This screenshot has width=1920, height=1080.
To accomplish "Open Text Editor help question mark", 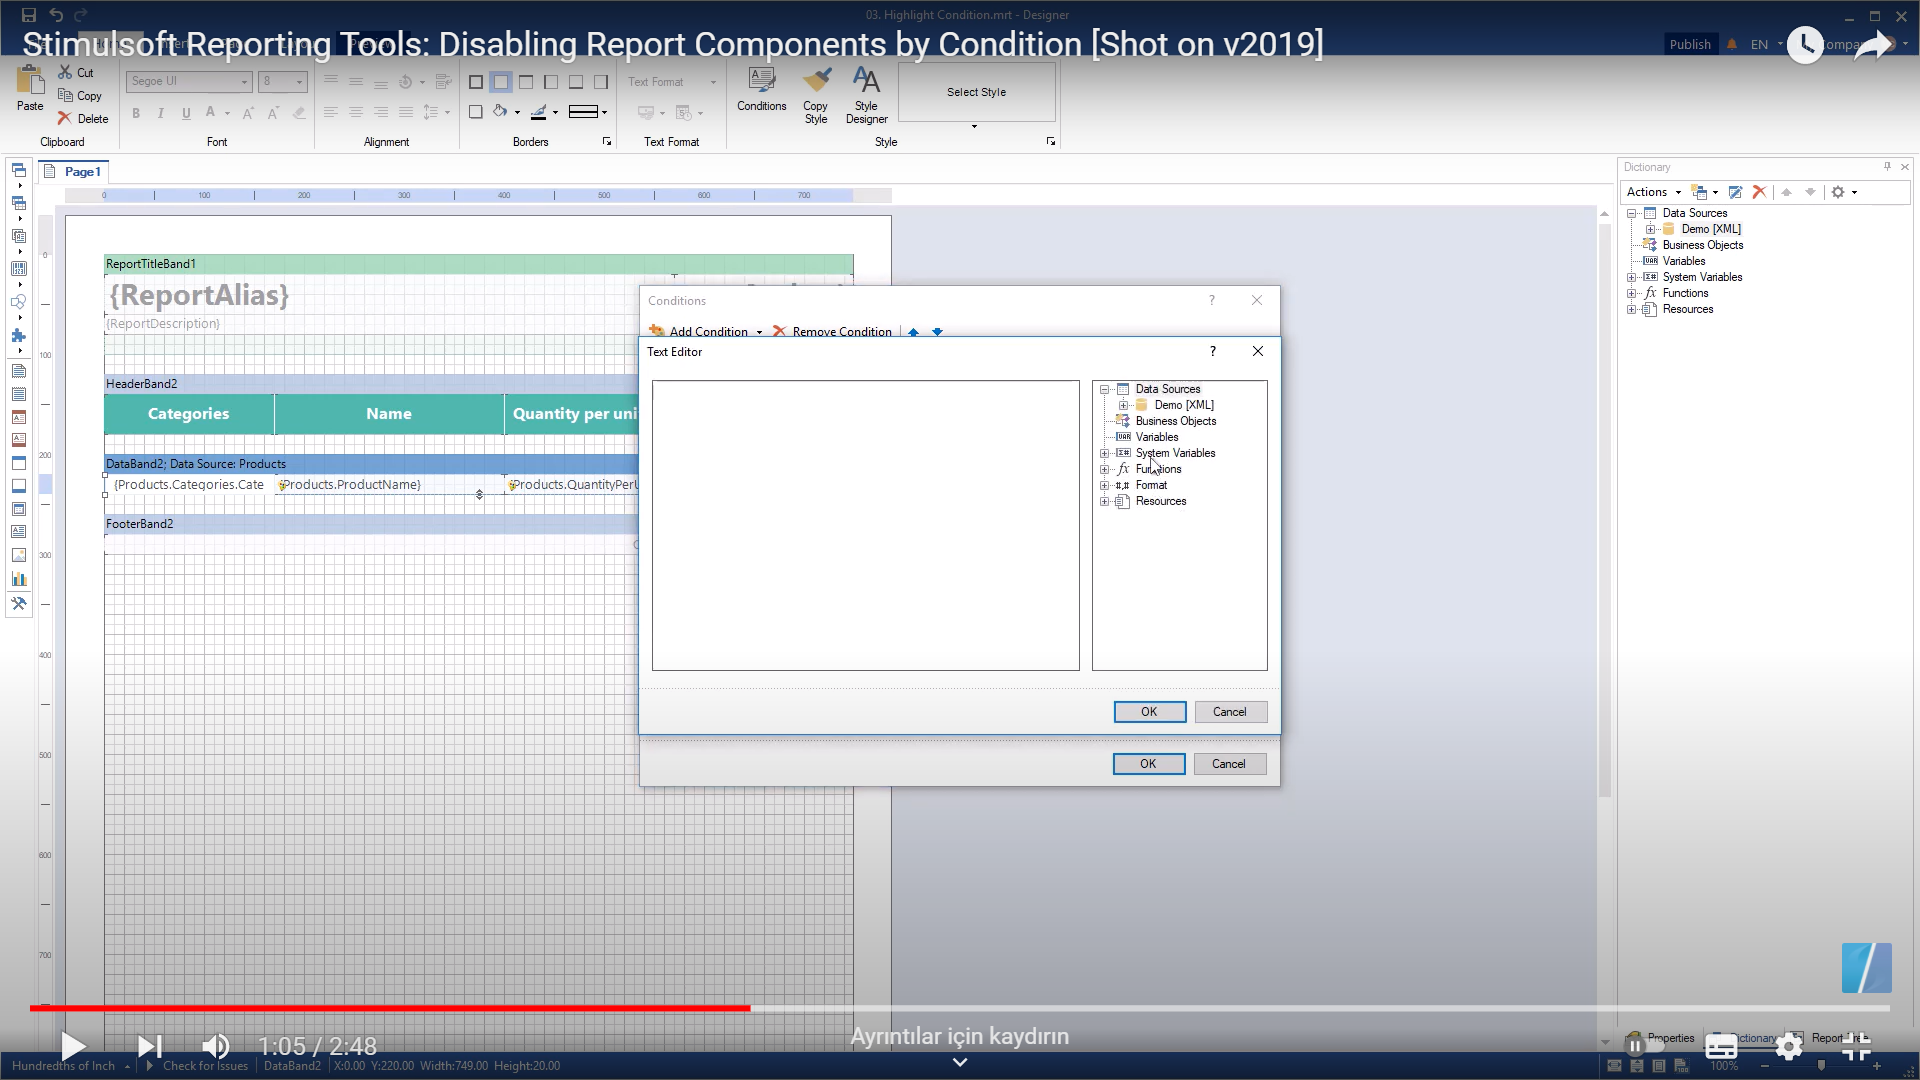I will click(x=1213, y=351).
